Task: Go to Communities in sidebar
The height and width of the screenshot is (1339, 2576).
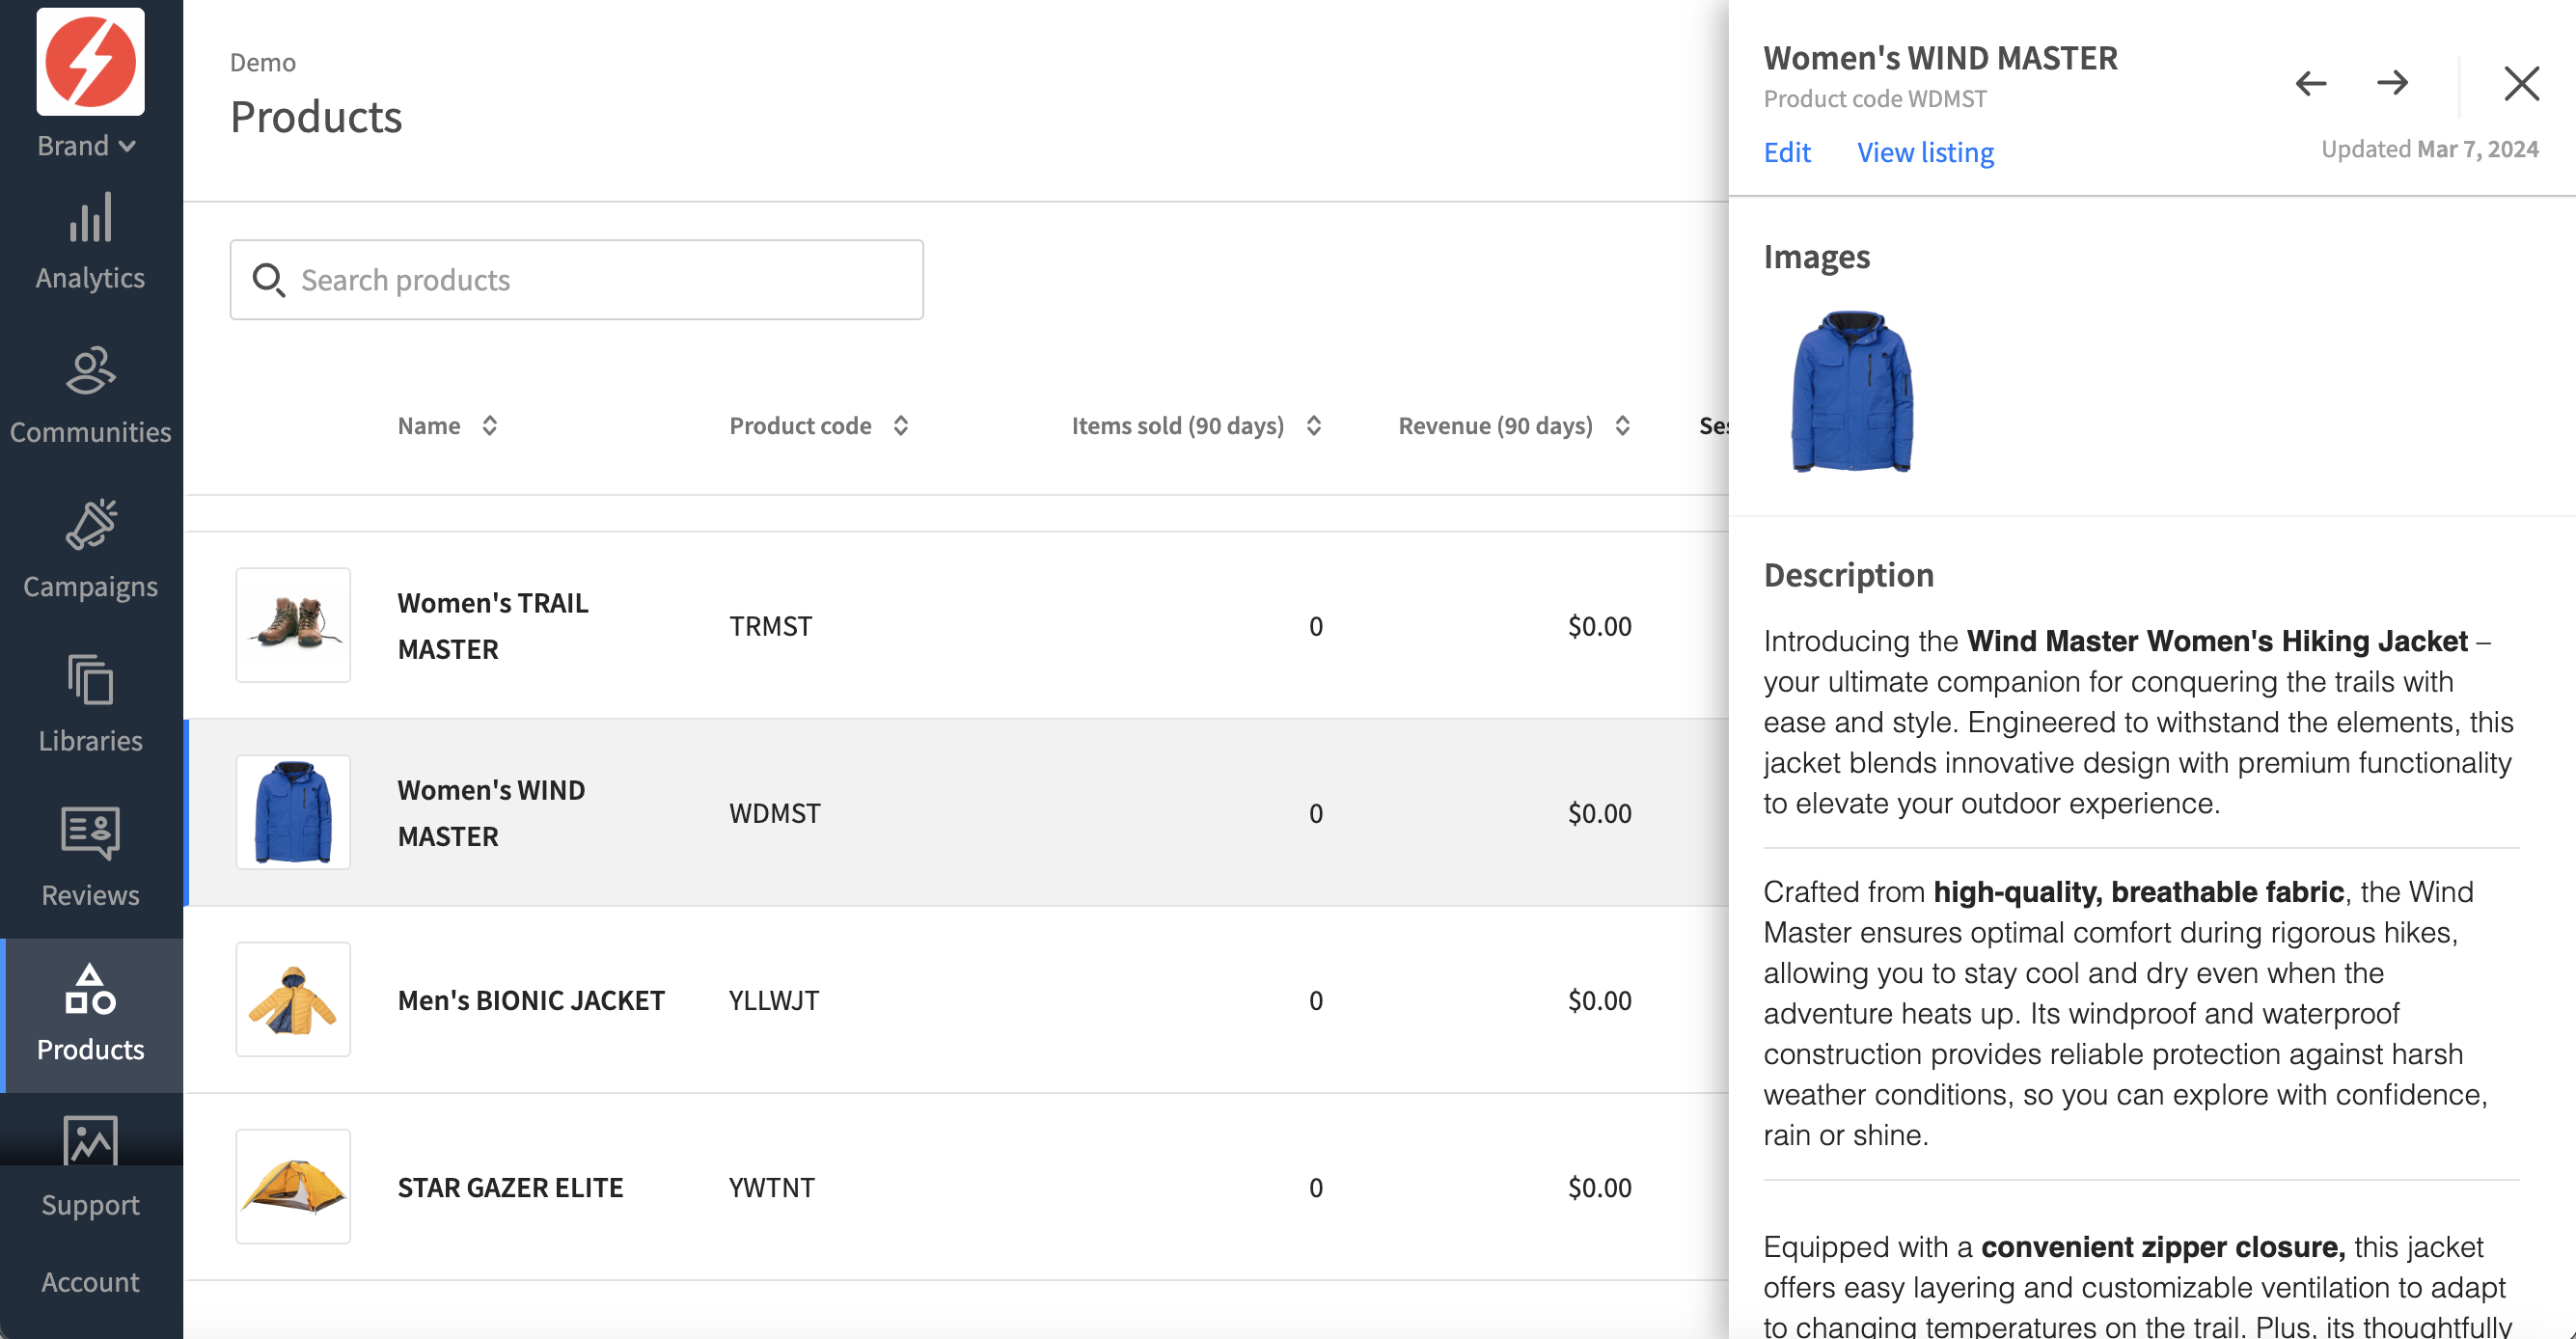Action: [x=90, y=397]
